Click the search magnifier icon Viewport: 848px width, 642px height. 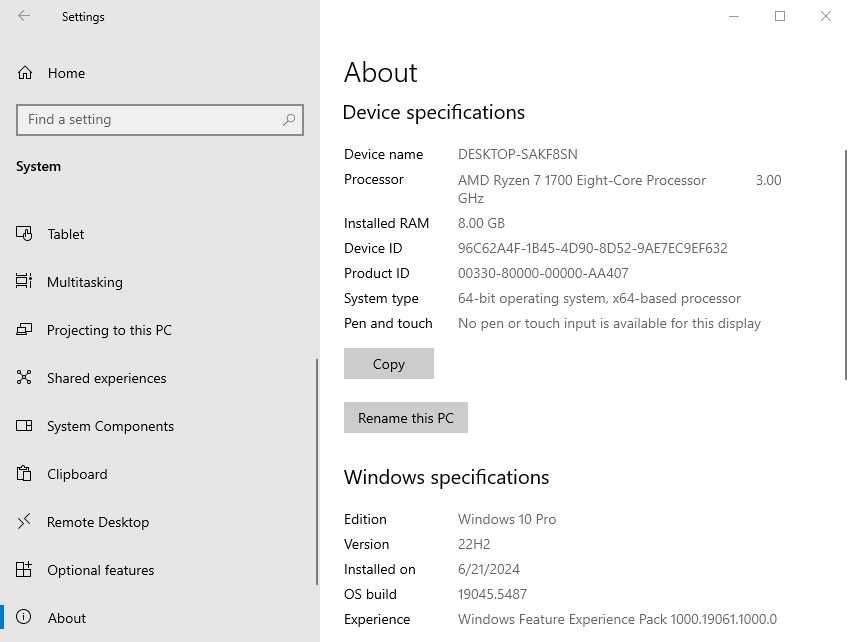tap(289, 120)
